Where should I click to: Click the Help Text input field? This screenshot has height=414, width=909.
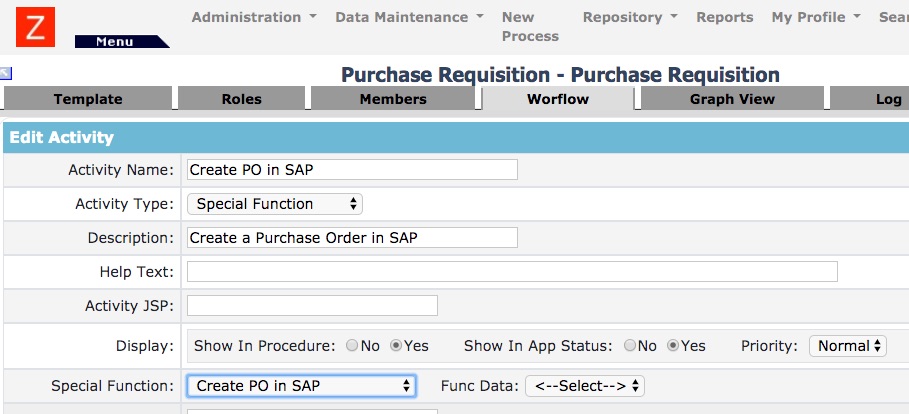(512, 272)
